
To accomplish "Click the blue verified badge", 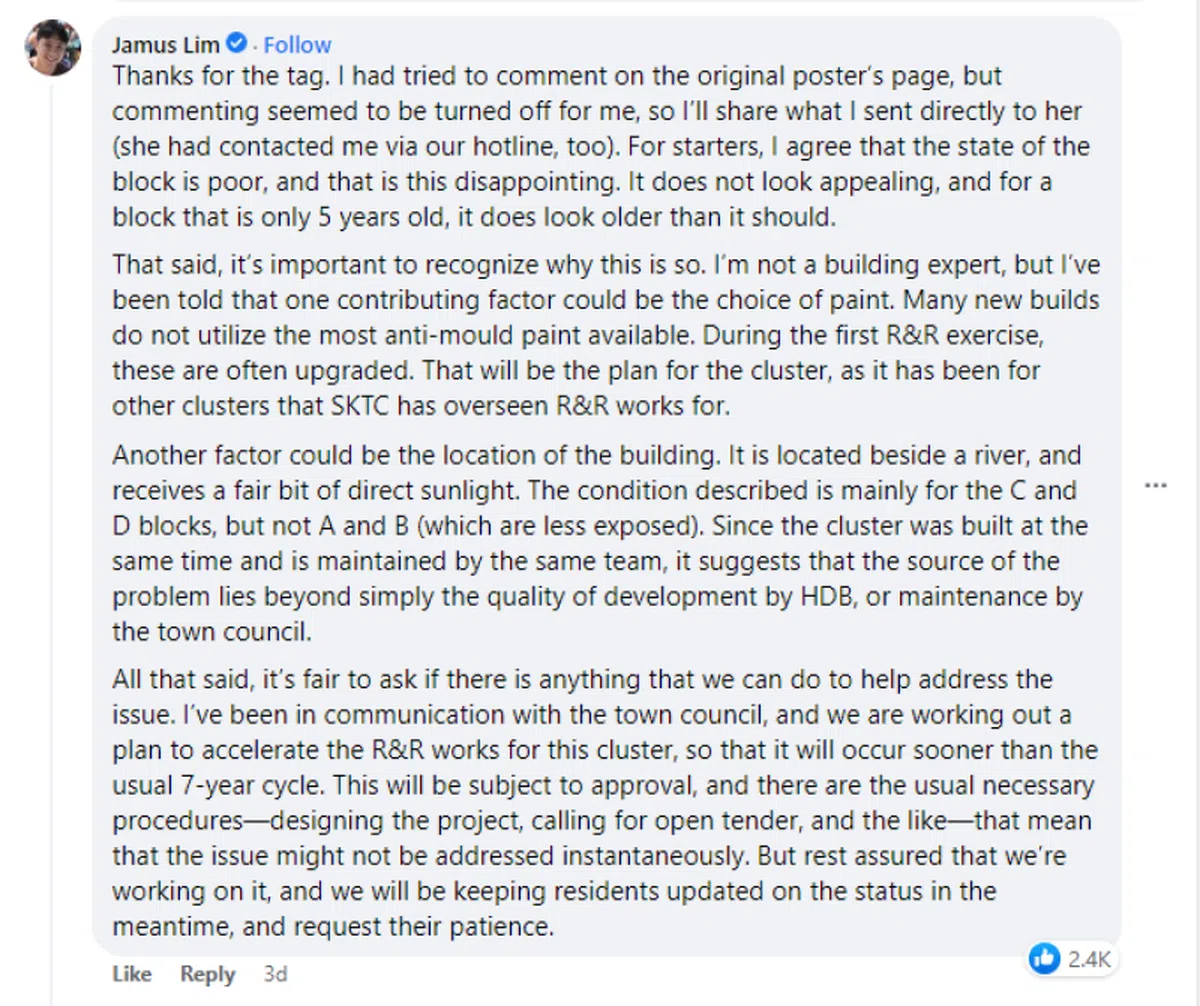I will pyautogui.click(x=236, y=45).
